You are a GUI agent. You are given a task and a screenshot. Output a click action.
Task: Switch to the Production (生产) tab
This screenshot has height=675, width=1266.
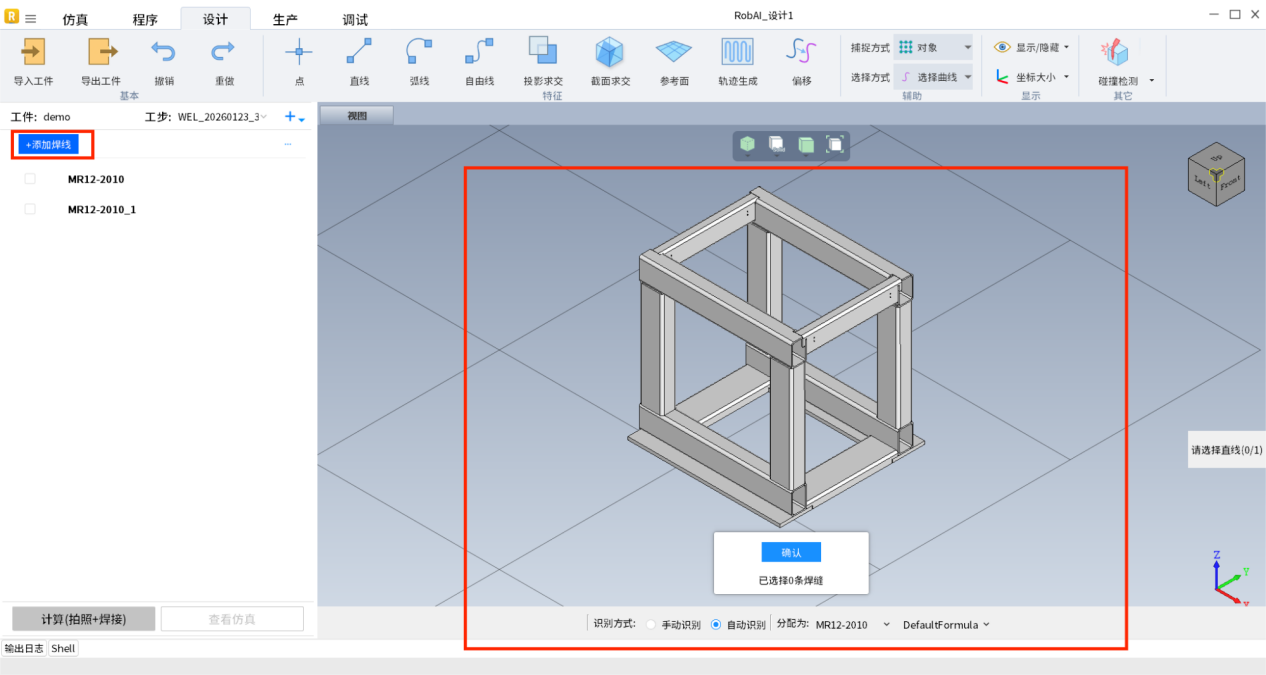coord(285,20)
